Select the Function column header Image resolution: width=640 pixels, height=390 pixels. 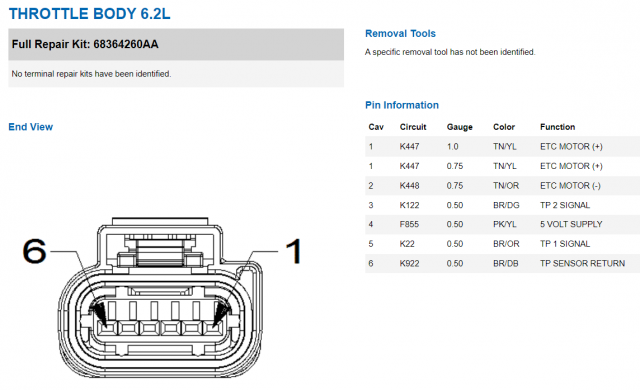point(557,127)
